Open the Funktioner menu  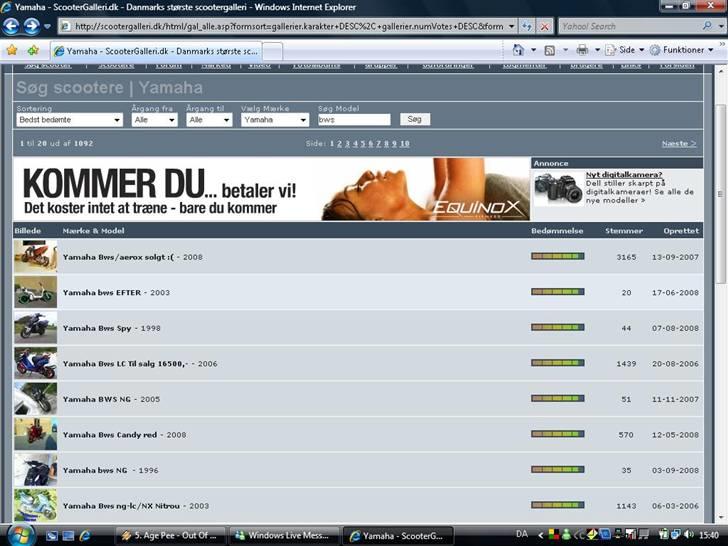click(x=683, y=49)
